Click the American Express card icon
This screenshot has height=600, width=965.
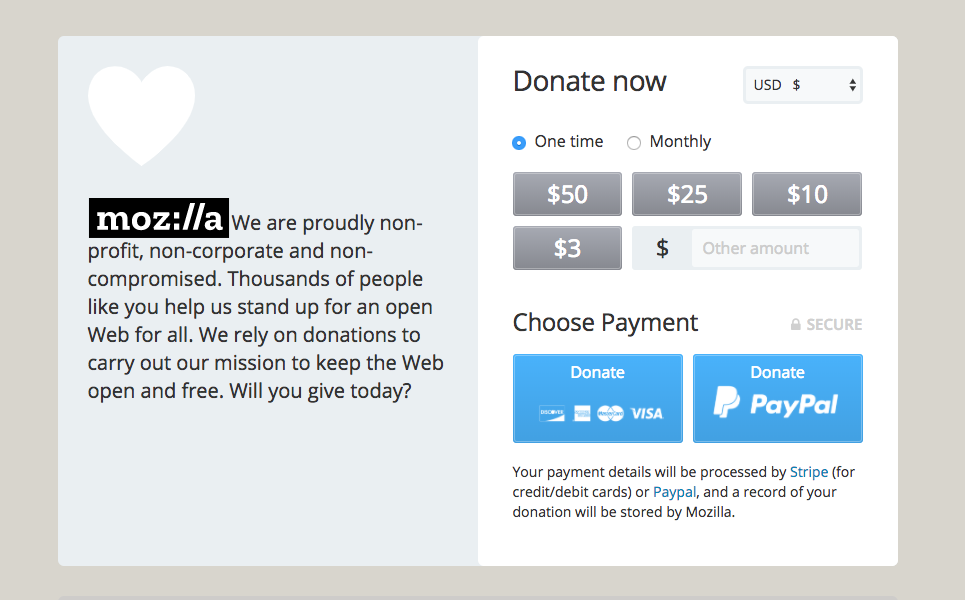click(582, 413)
